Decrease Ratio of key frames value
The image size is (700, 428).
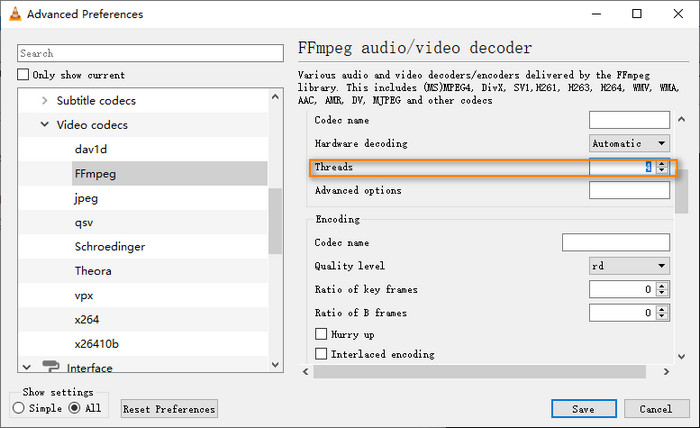click(662, 293)
